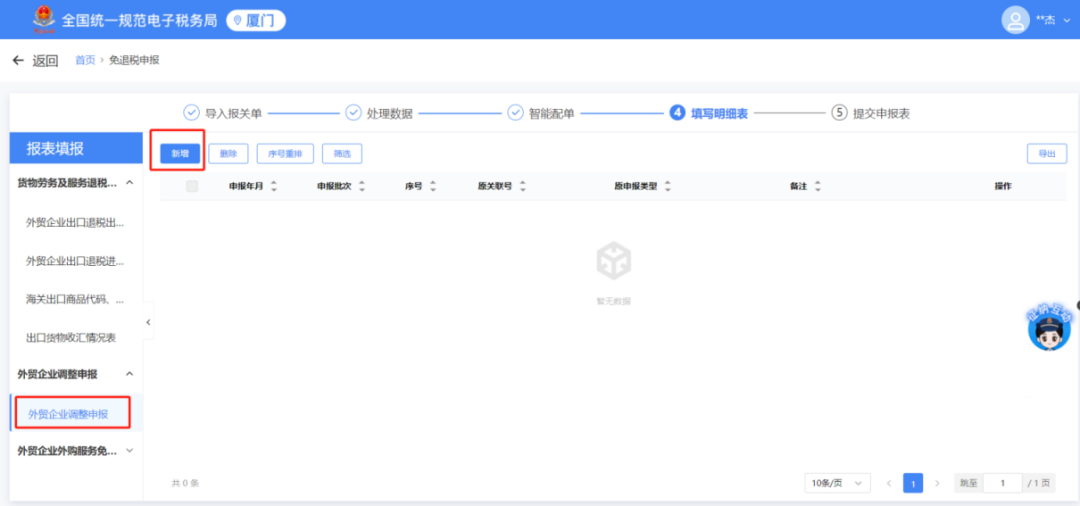Click the tax bureau emblem logo
The height and width of the screenshot is (506, 1080).
click(43, 19)
